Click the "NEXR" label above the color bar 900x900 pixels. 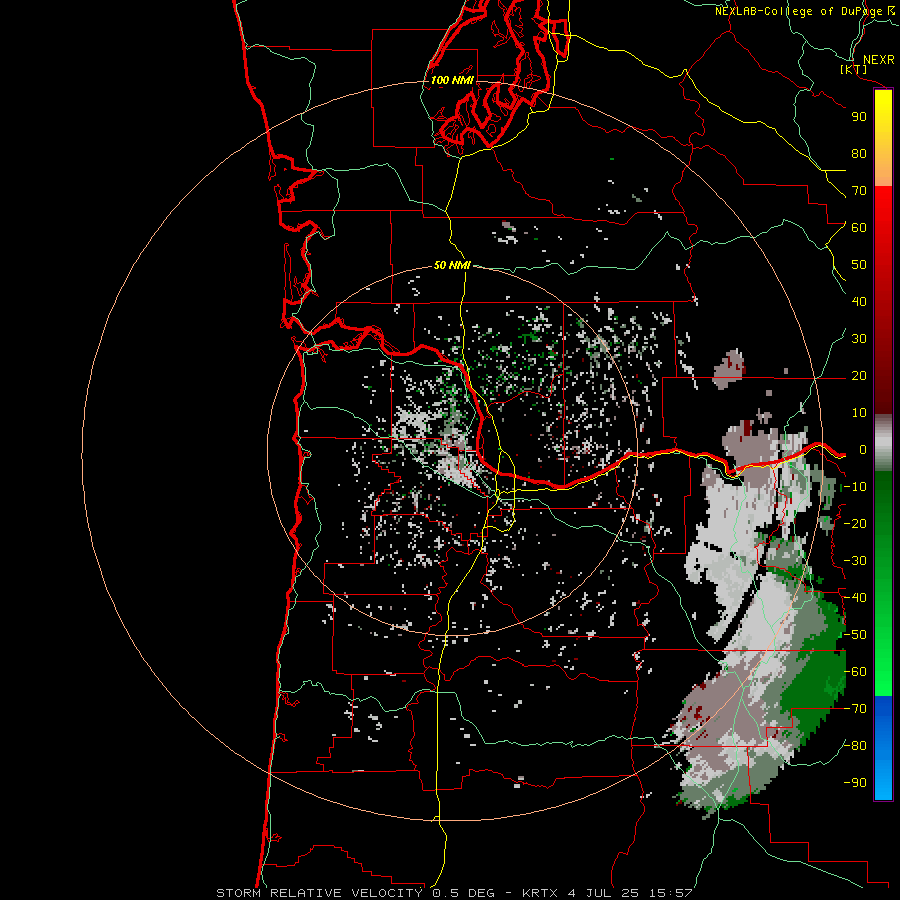click(x=879, y=60)
